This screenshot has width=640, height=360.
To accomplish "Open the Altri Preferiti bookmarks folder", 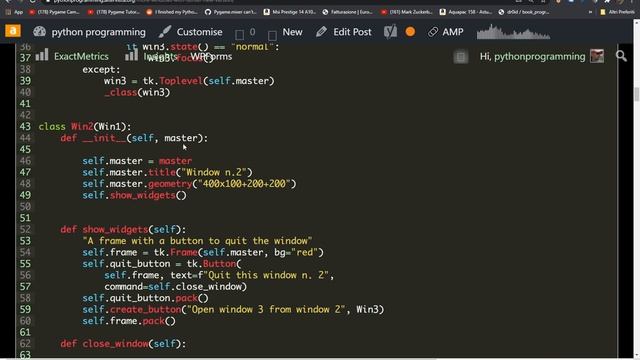I will click(617, 12).
